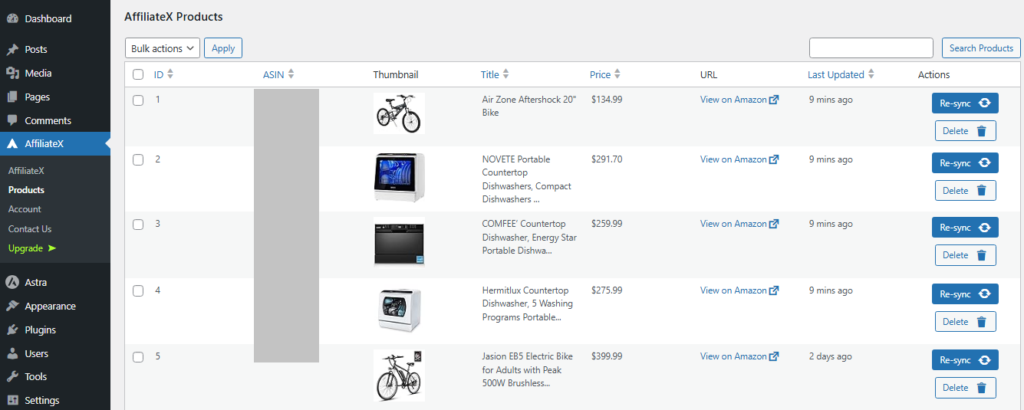The width and height of the screenshot is (1024, 410).
Task: Sort table by ASIN column
Action: pos(279,74)
